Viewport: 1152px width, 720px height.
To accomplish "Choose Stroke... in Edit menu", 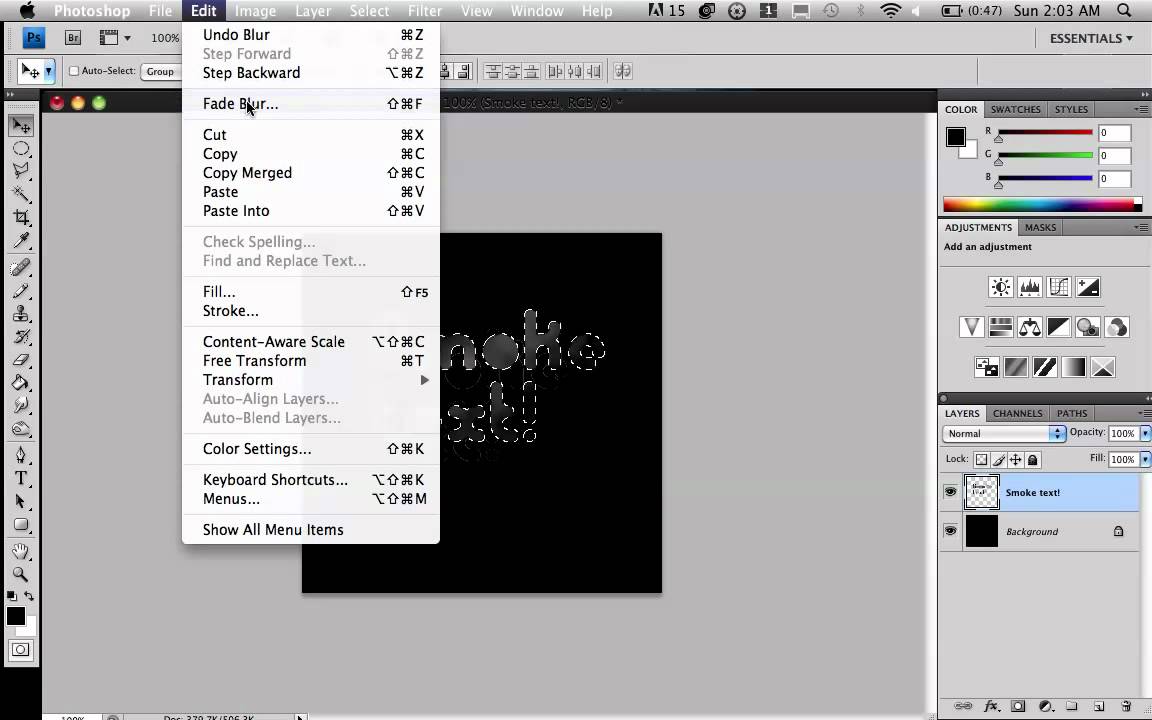I will pos(310,311).
